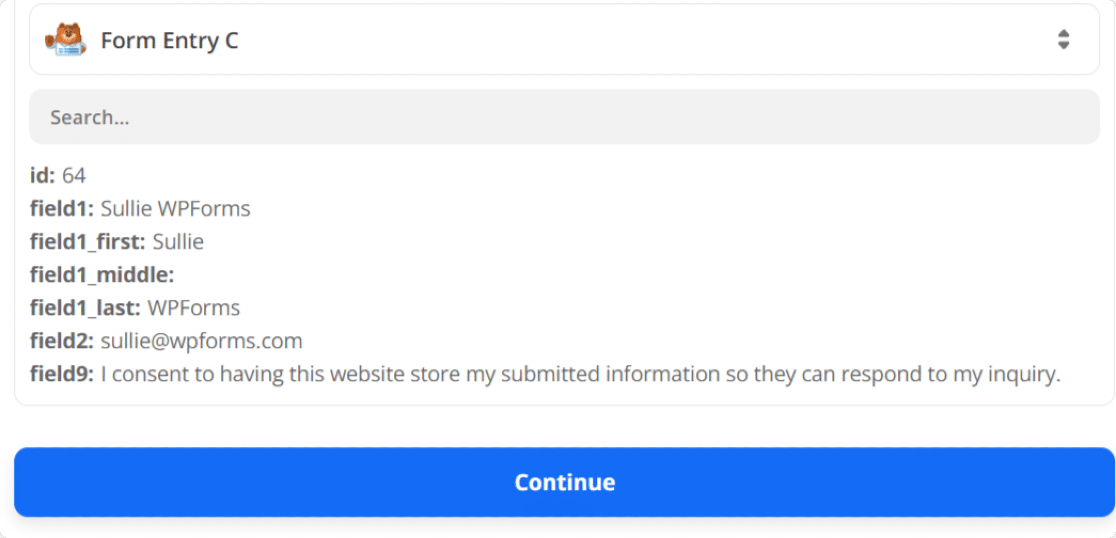
Task: Select the field9 label
Action: [x=62, y=374]
